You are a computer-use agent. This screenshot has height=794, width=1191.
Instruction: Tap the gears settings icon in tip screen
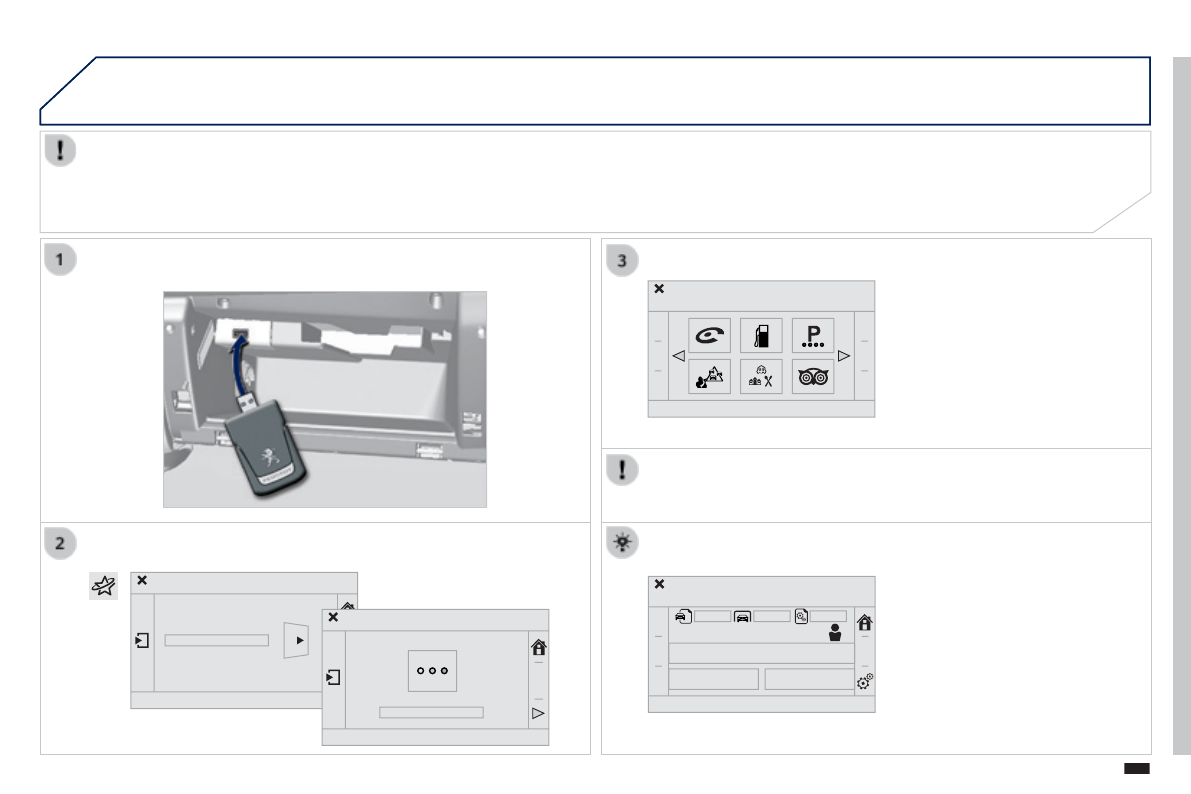864,682
